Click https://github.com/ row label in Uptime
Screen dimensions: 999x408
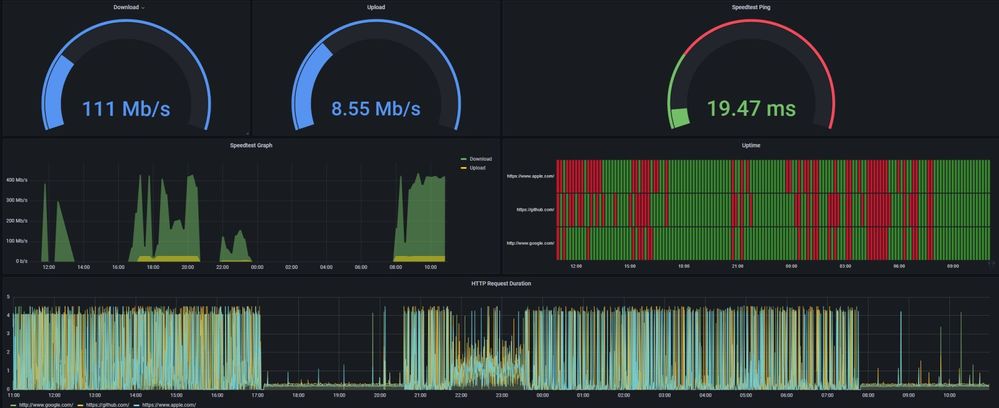tap(535, 209)
